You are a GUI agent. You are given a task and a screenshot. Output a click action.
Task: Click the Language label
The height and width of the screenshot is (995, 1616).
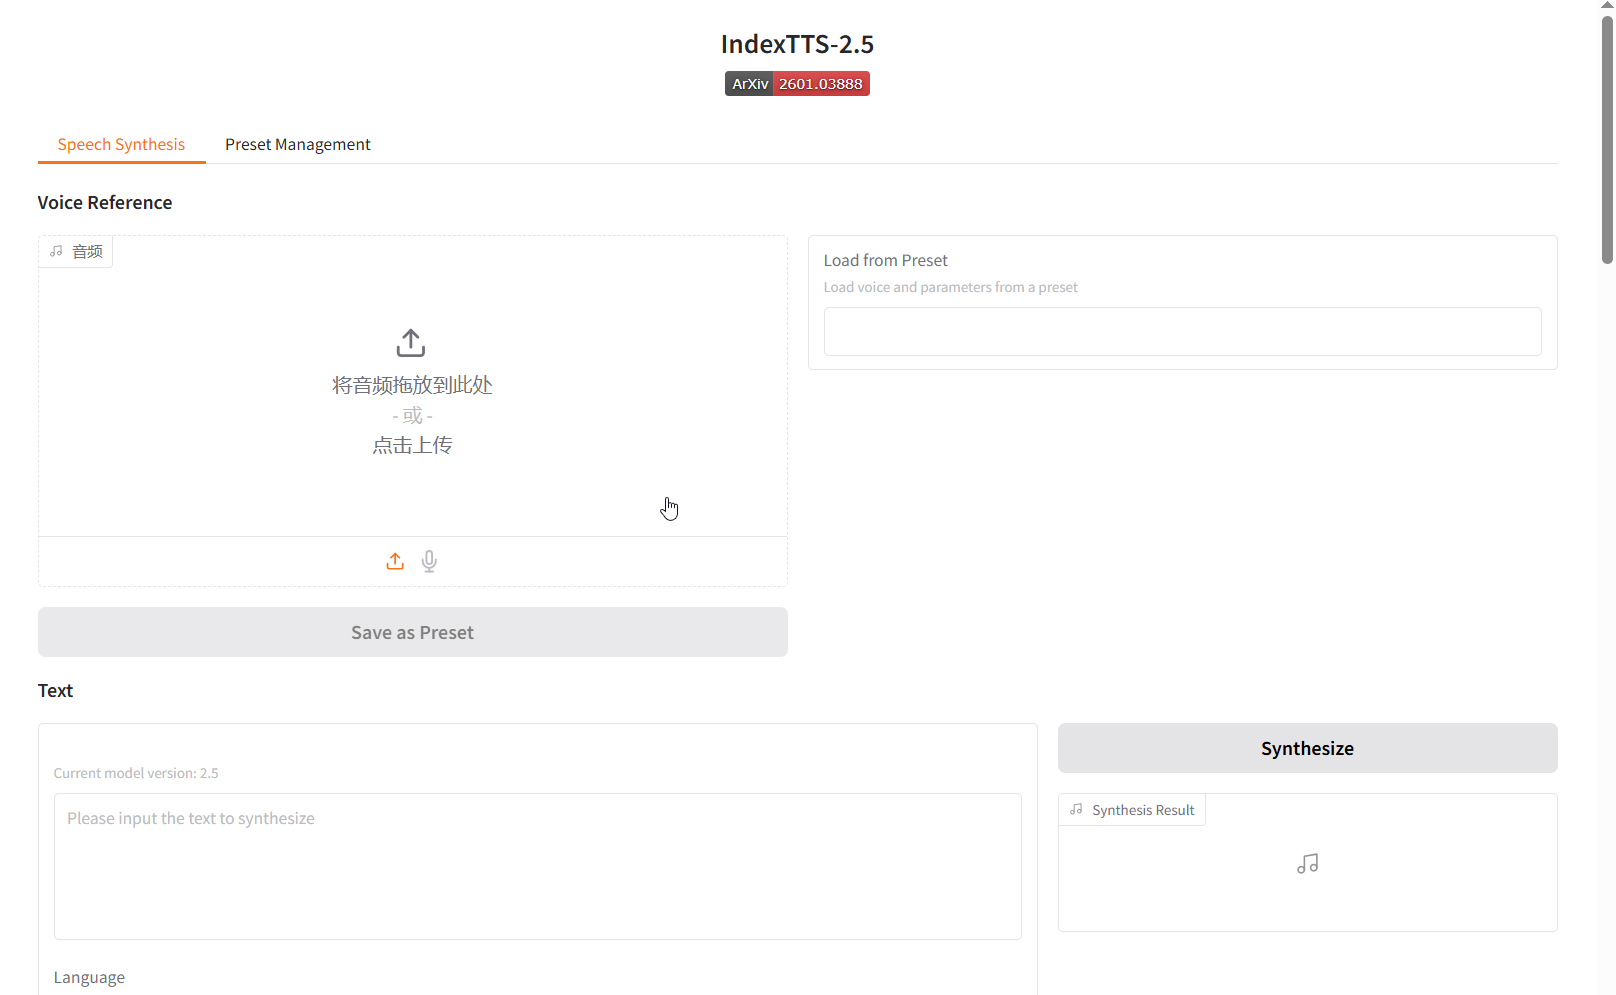pos(89,977)
